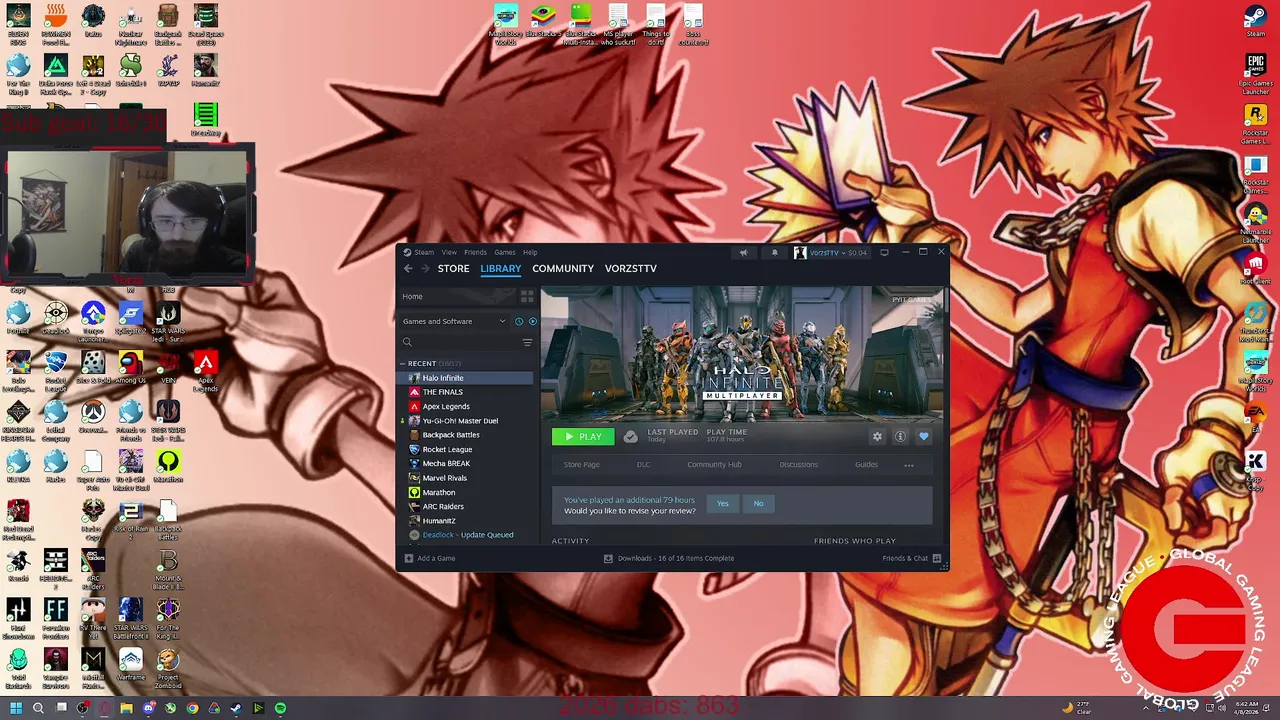Open the Help menu
Image resolution: width=1280 pixels, height=720 pixels.
(x=530, y=252)
